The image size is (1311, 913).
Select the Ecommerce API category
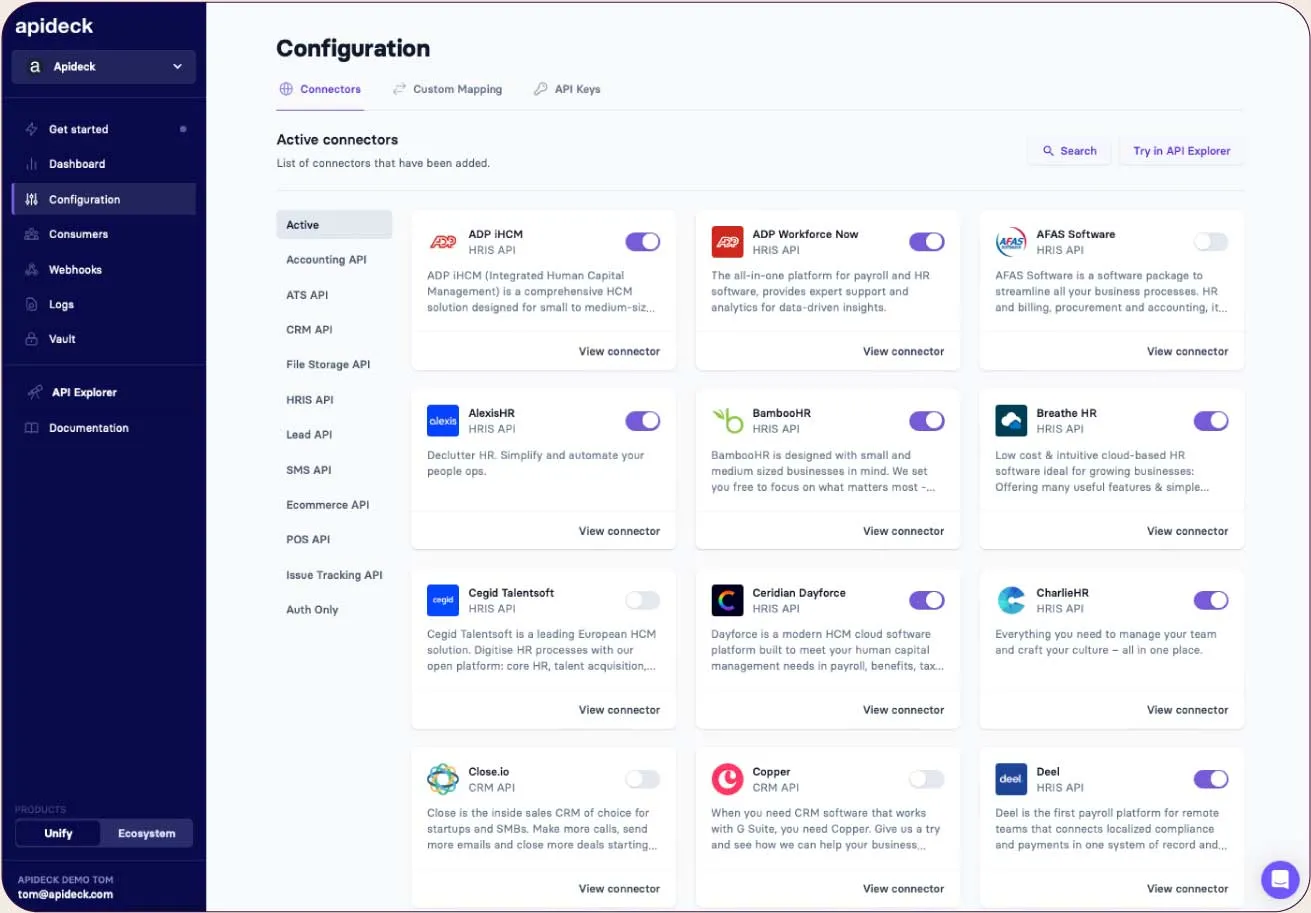tap(327, 505)
